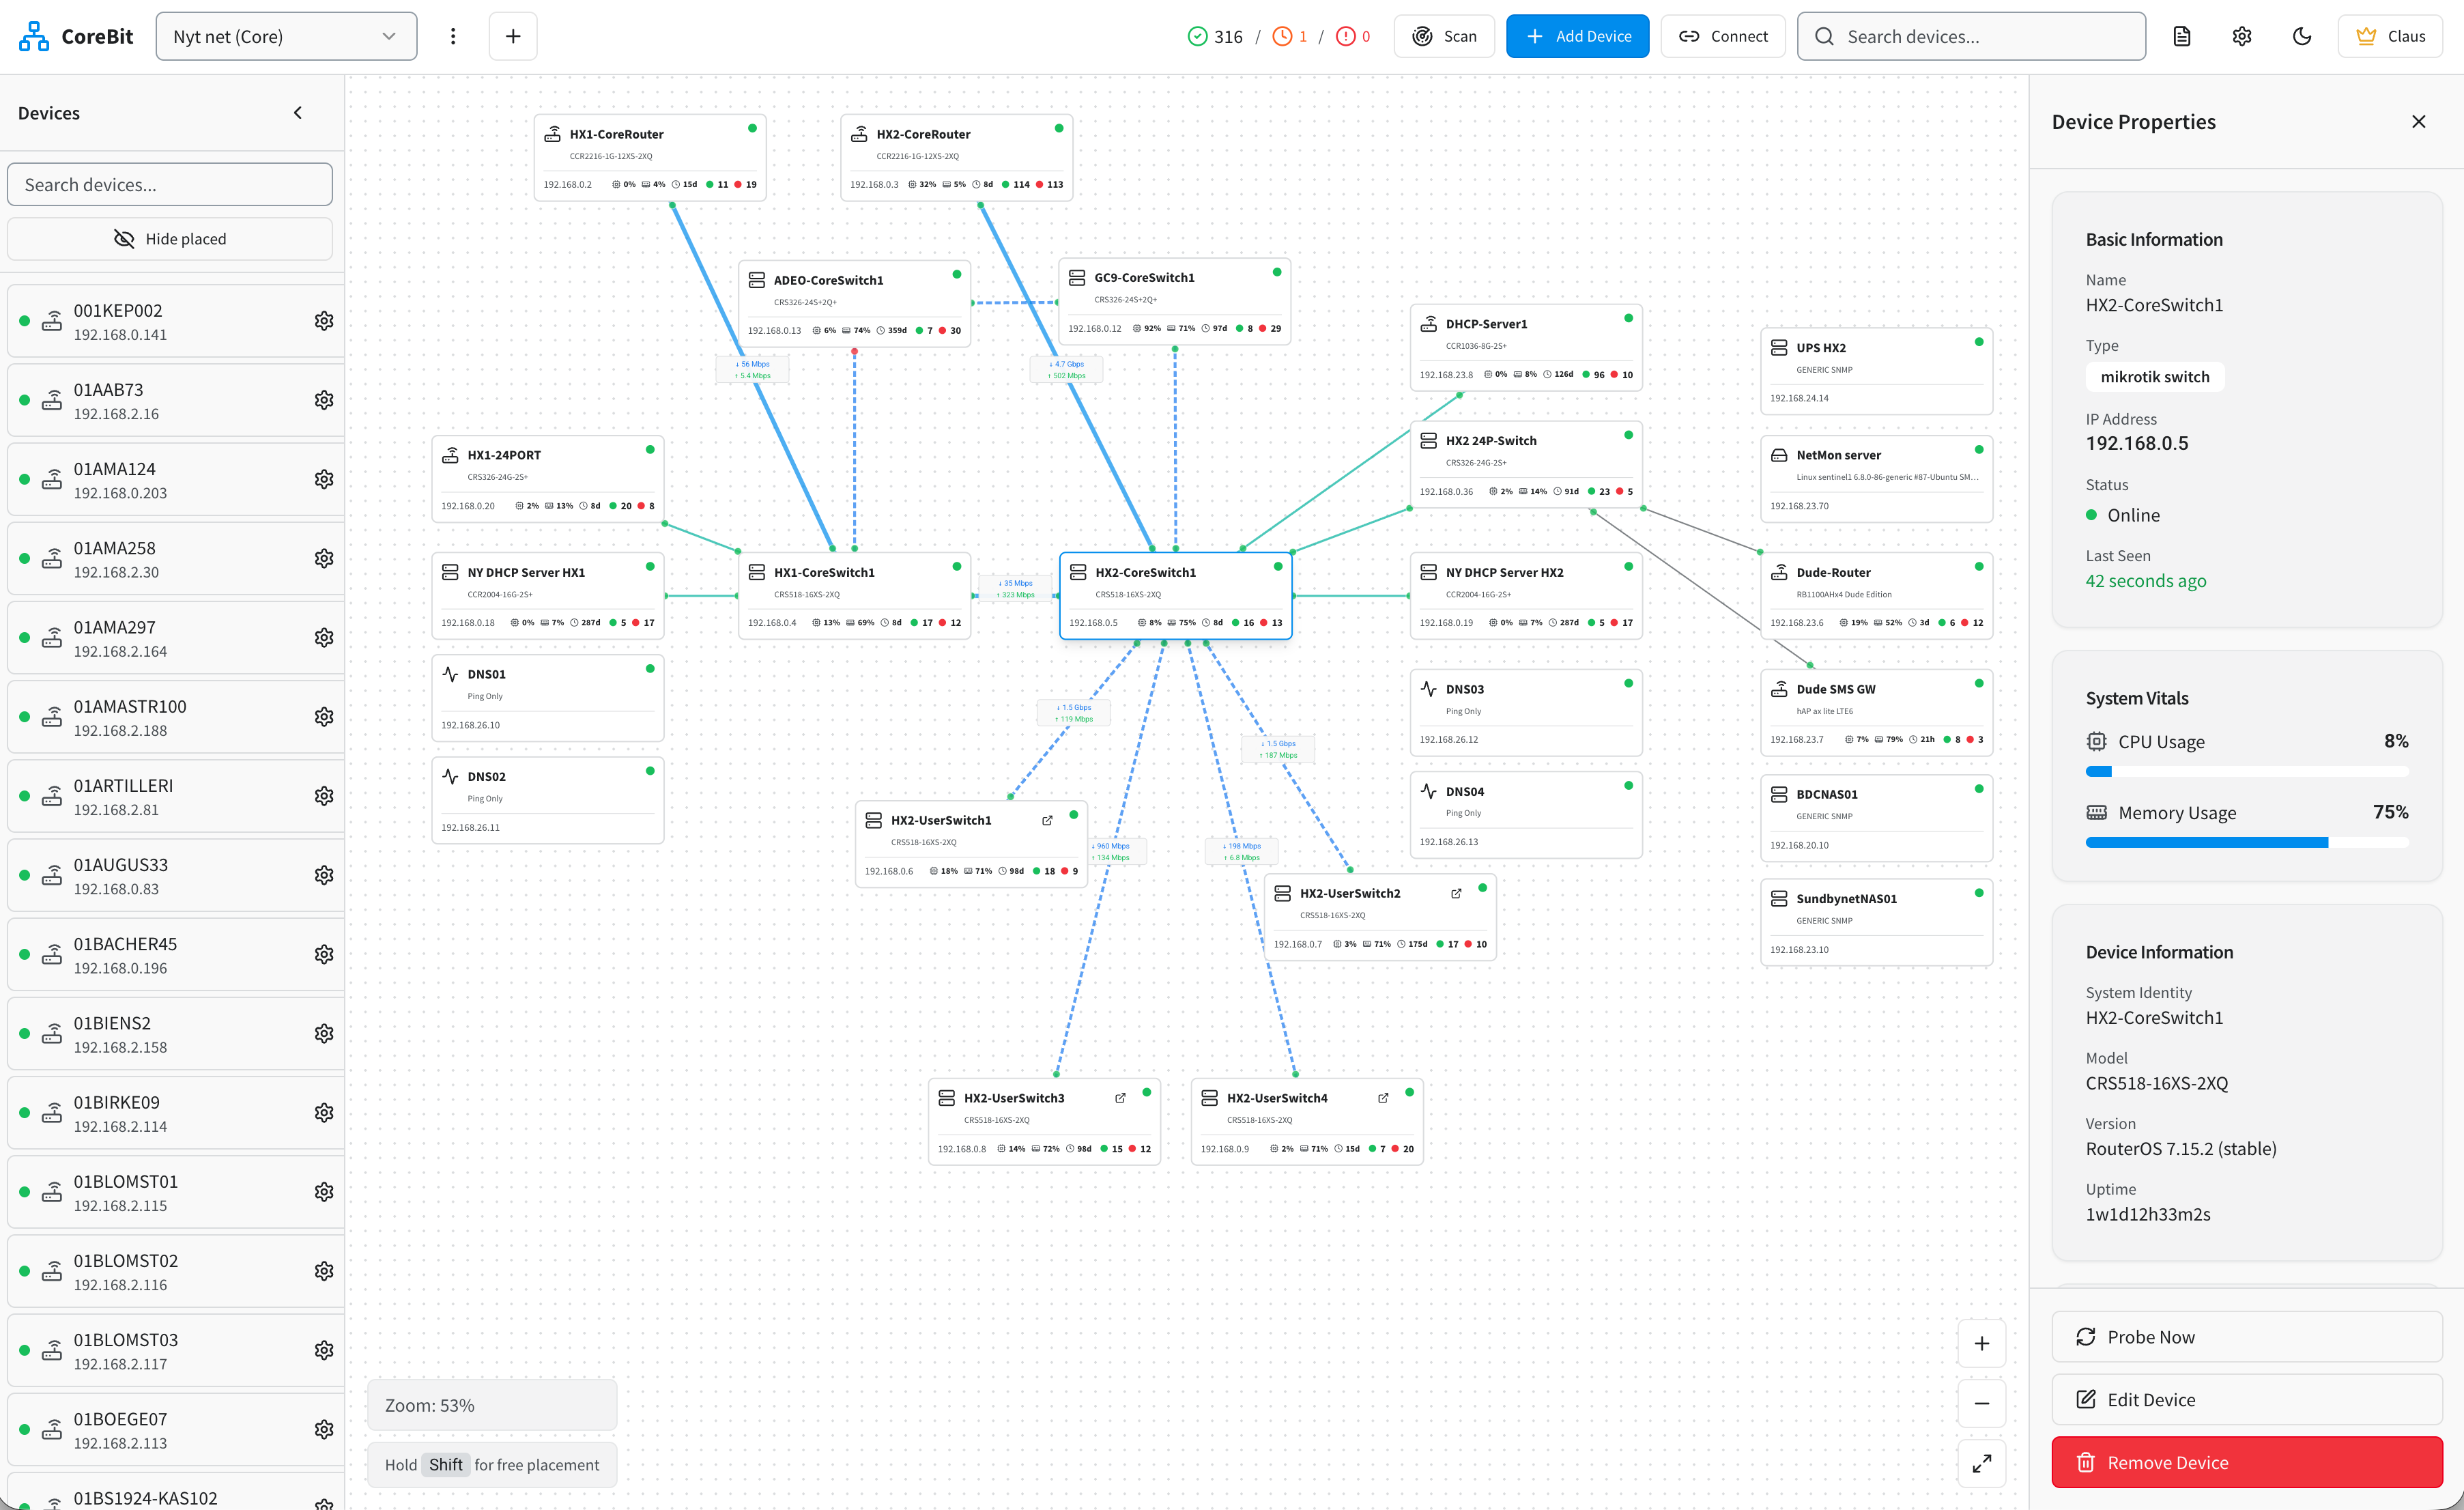The height and width of the screenshot is (1510, 2464).
Task: Click the dark mode moon icon
Action: click(x=2301, y=36)
